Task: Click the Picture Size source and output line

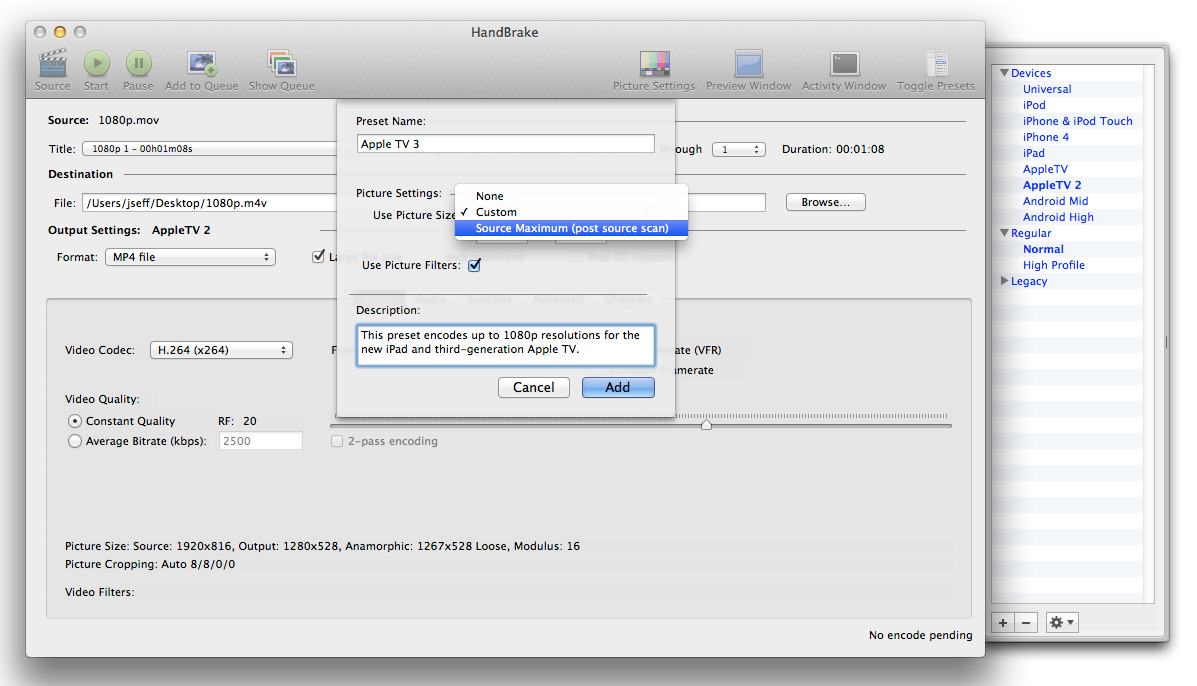Action: (322, 546)
